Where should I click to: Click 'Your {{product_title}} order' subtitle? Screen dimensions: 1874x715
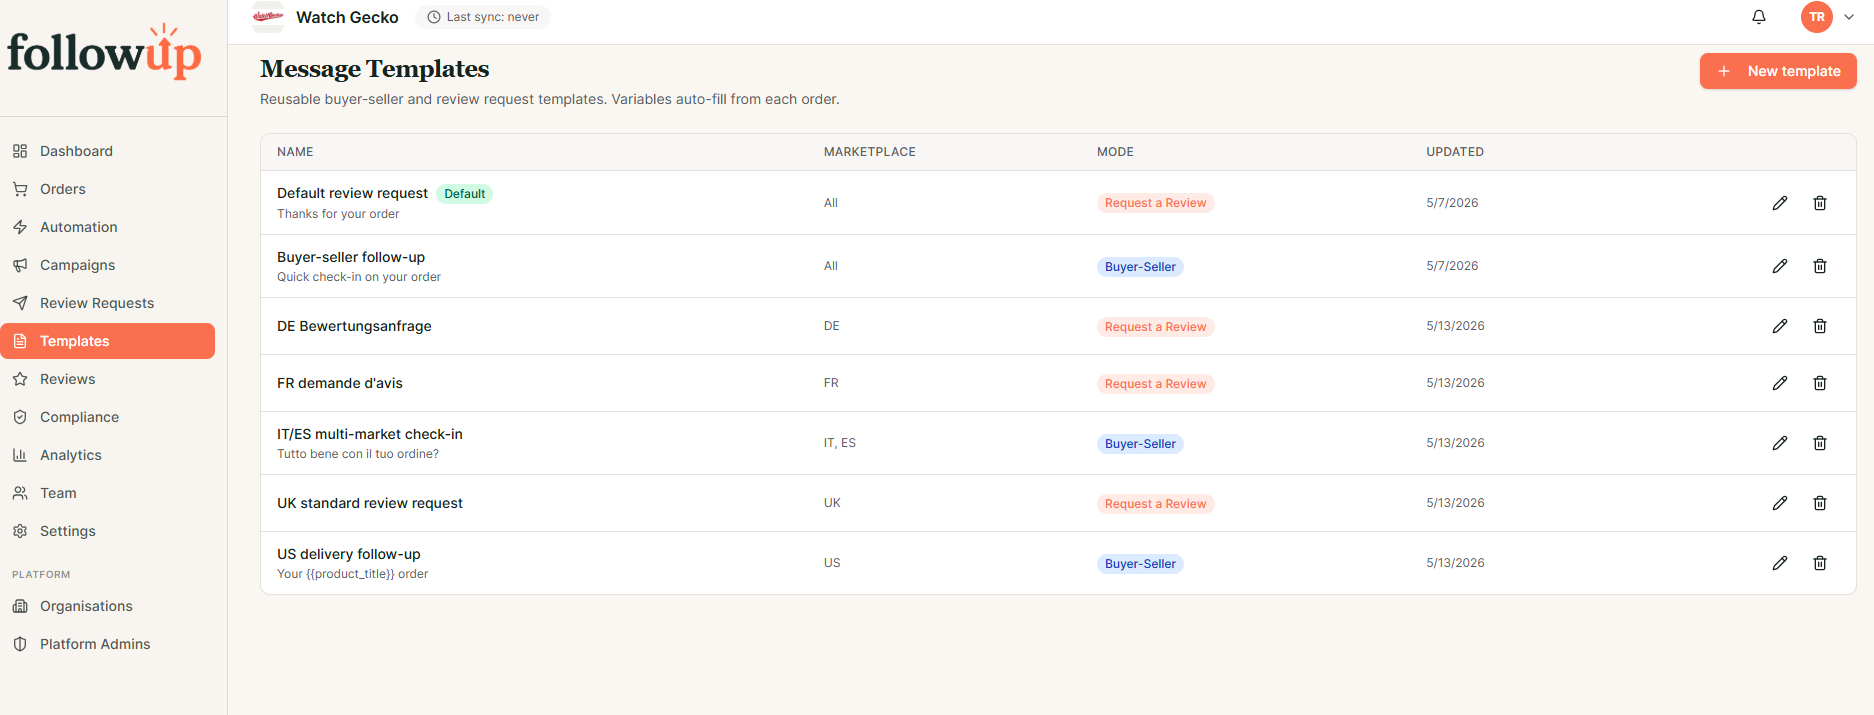tap(352, 574)
